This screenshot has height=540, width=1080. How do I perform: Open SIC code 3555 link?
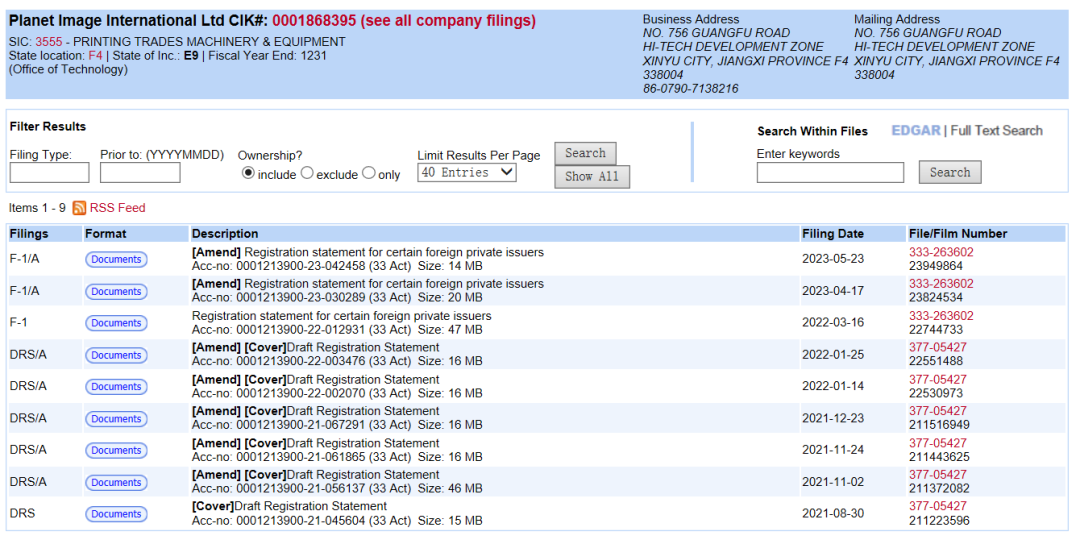coord(49,42)
